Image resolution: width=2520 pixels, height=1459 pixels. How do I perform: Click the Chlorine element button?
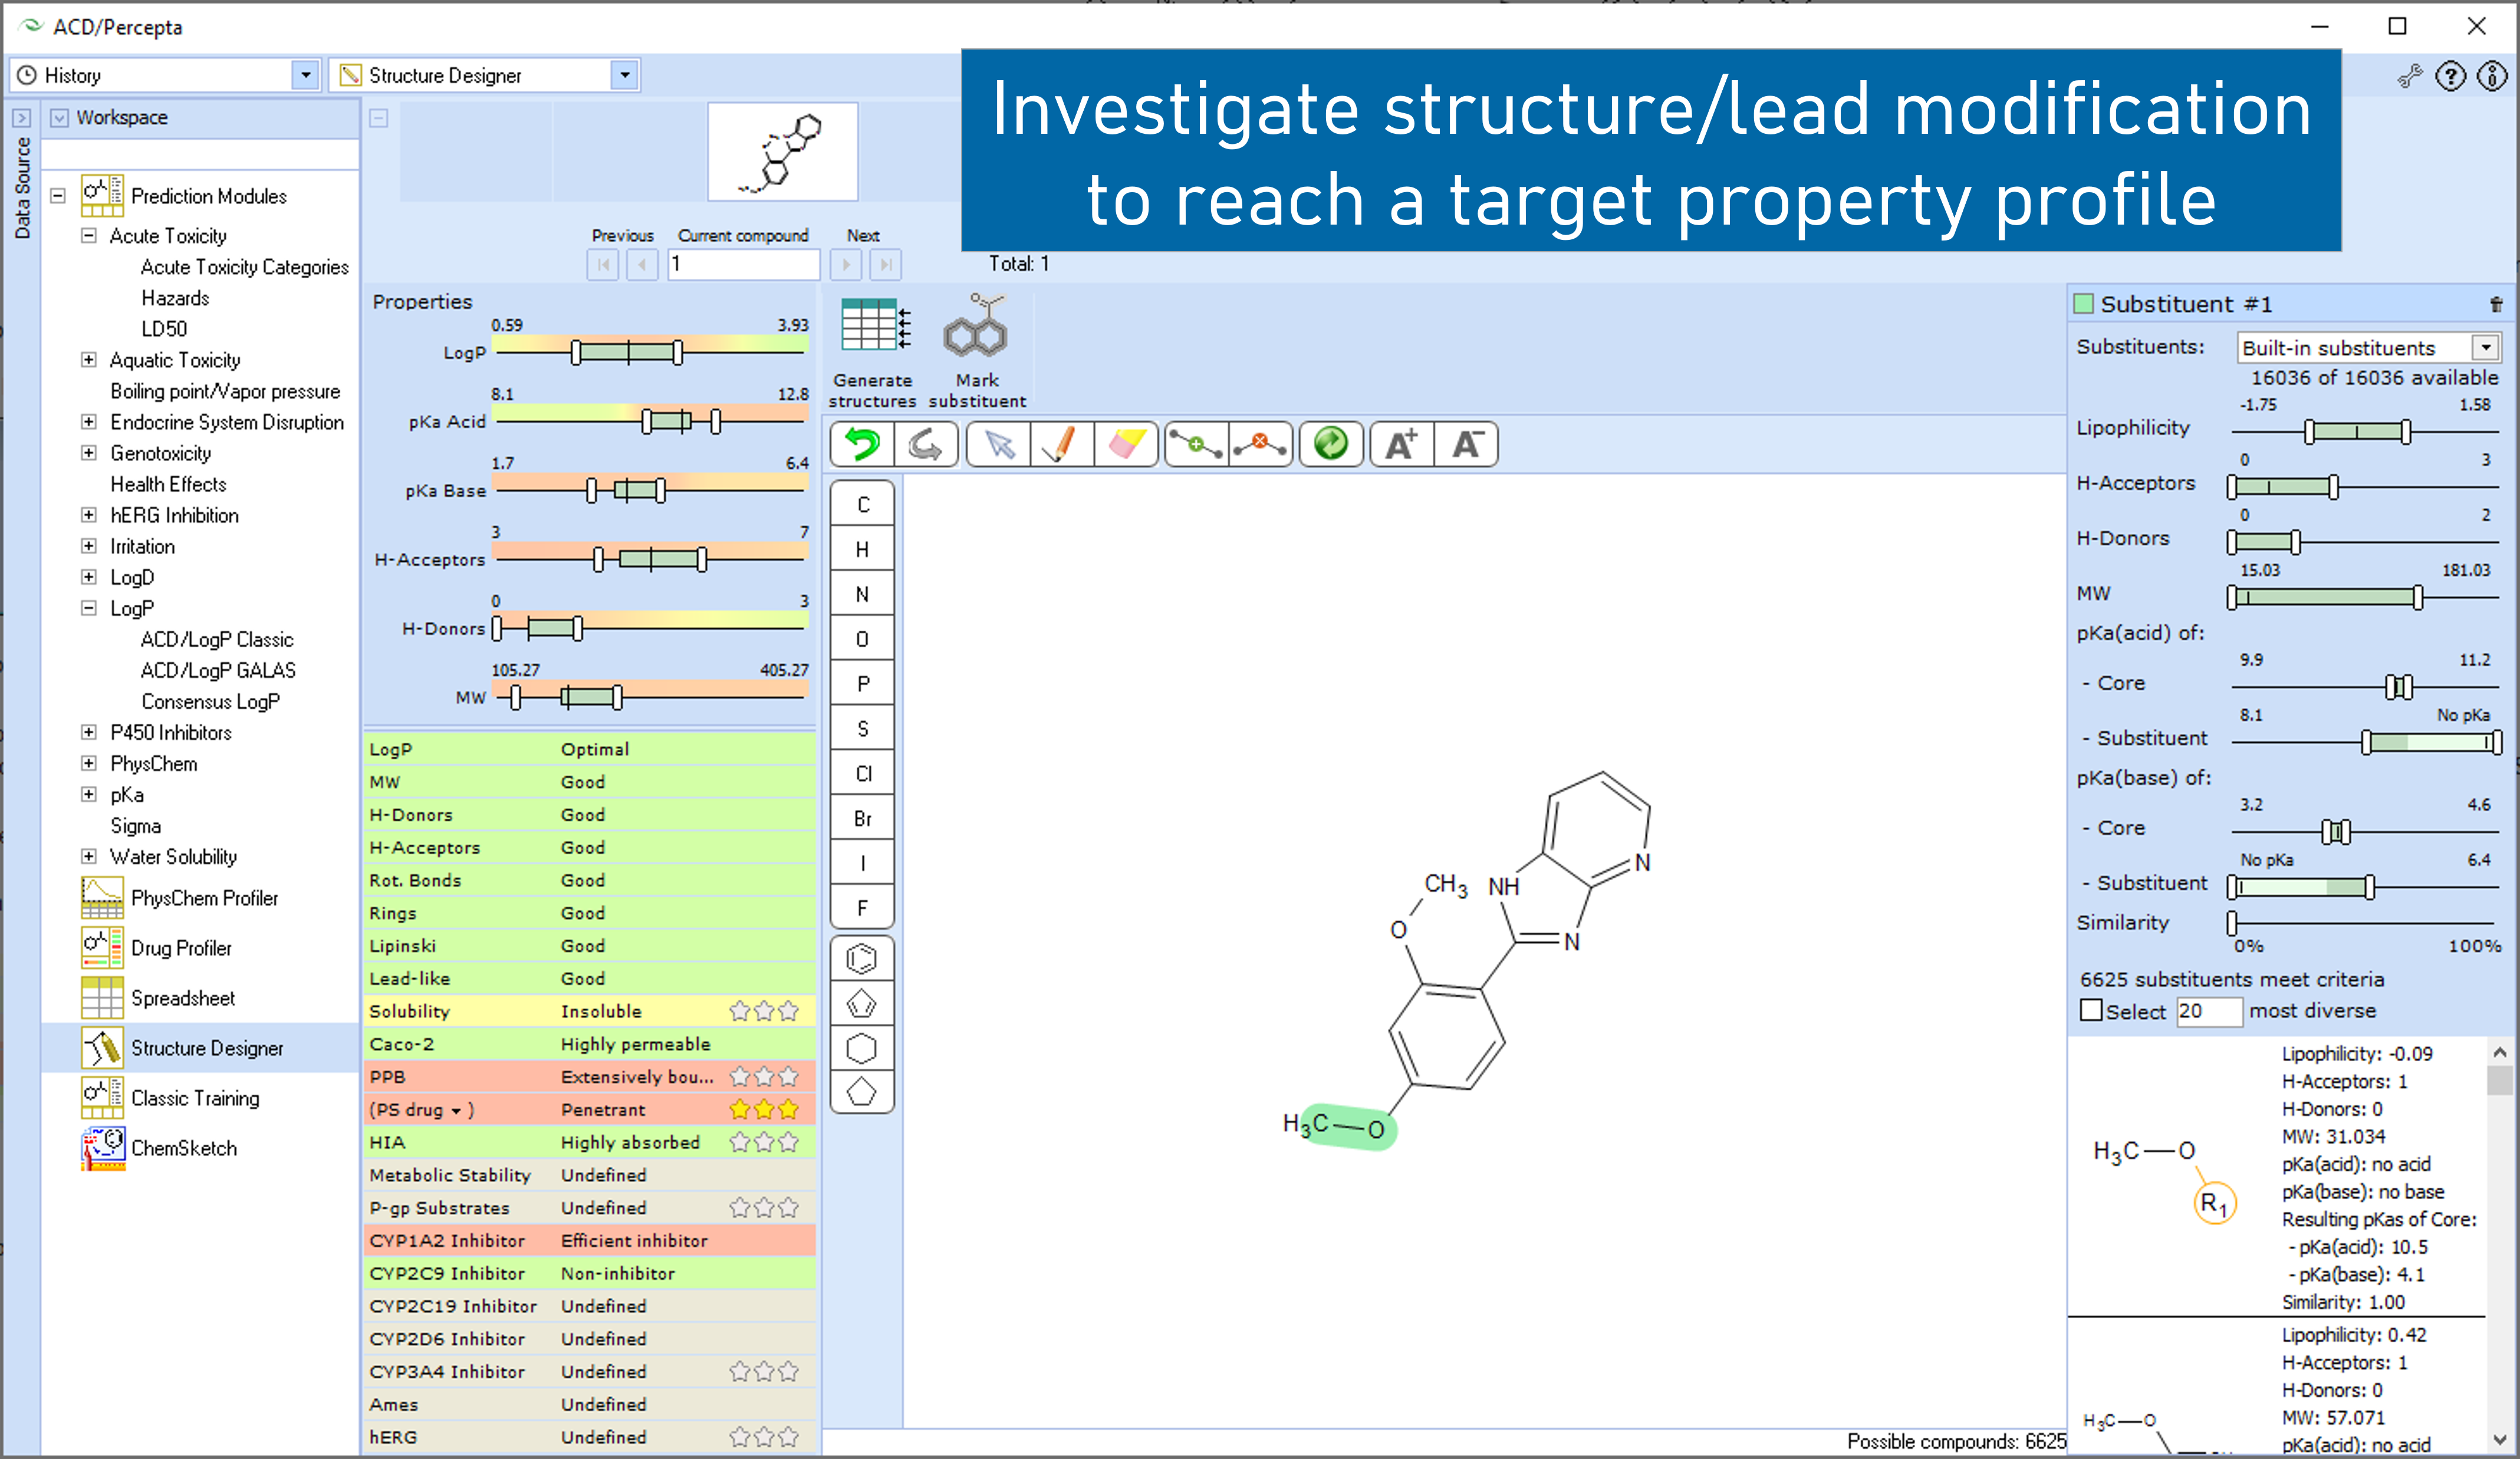pyautogui.click(x=863, y=773)
